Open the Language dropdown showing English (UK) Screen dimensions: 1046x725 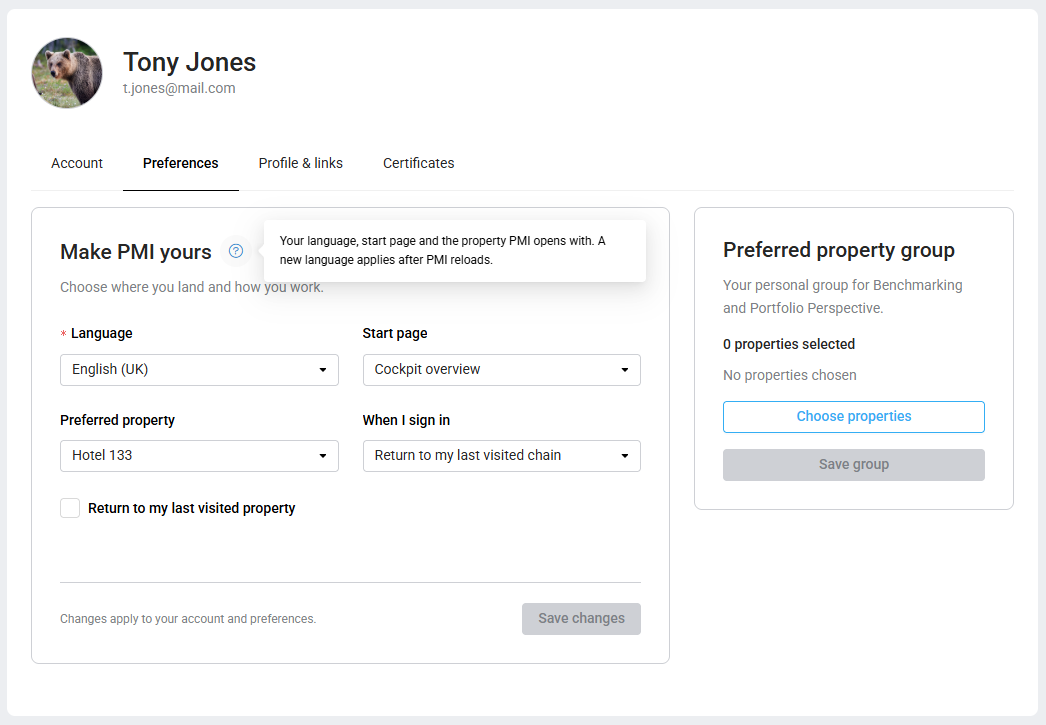(199, 370)
